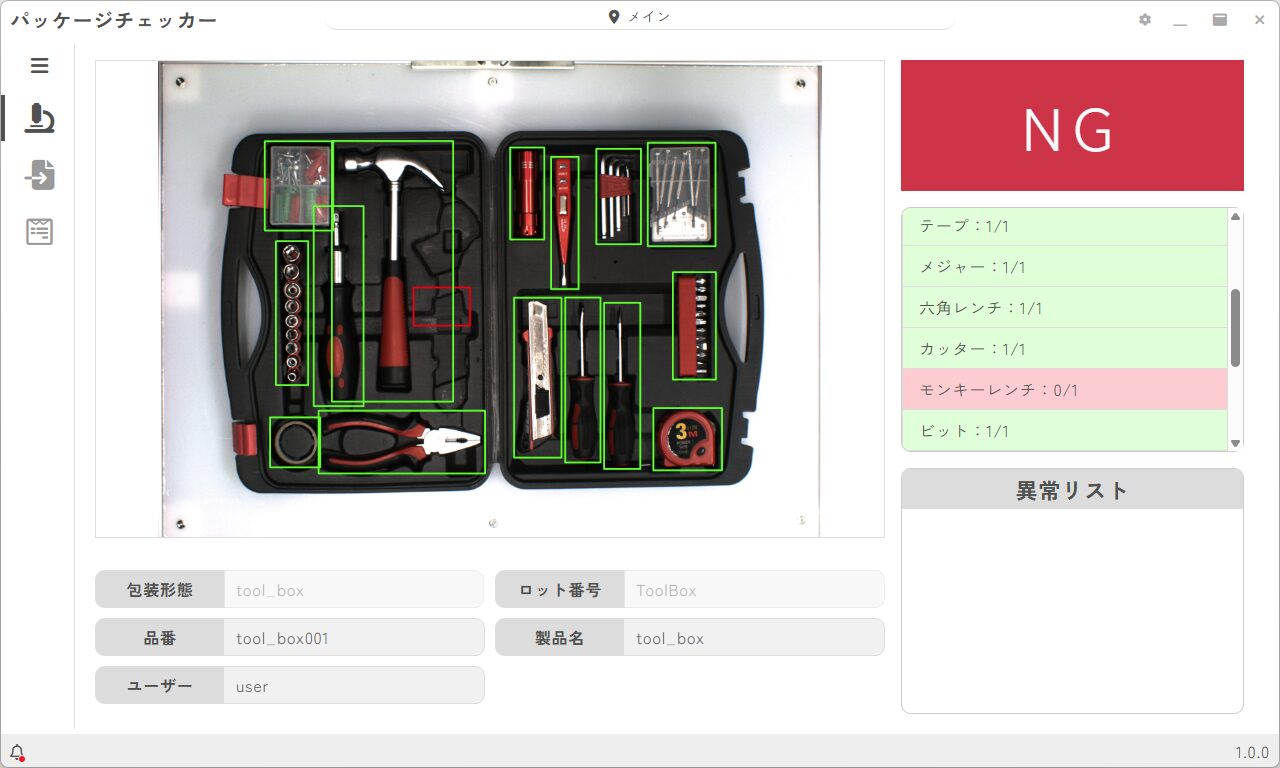
Task: Select the 六角レンチ 1/1 result entry
Action: point(1064,308)
